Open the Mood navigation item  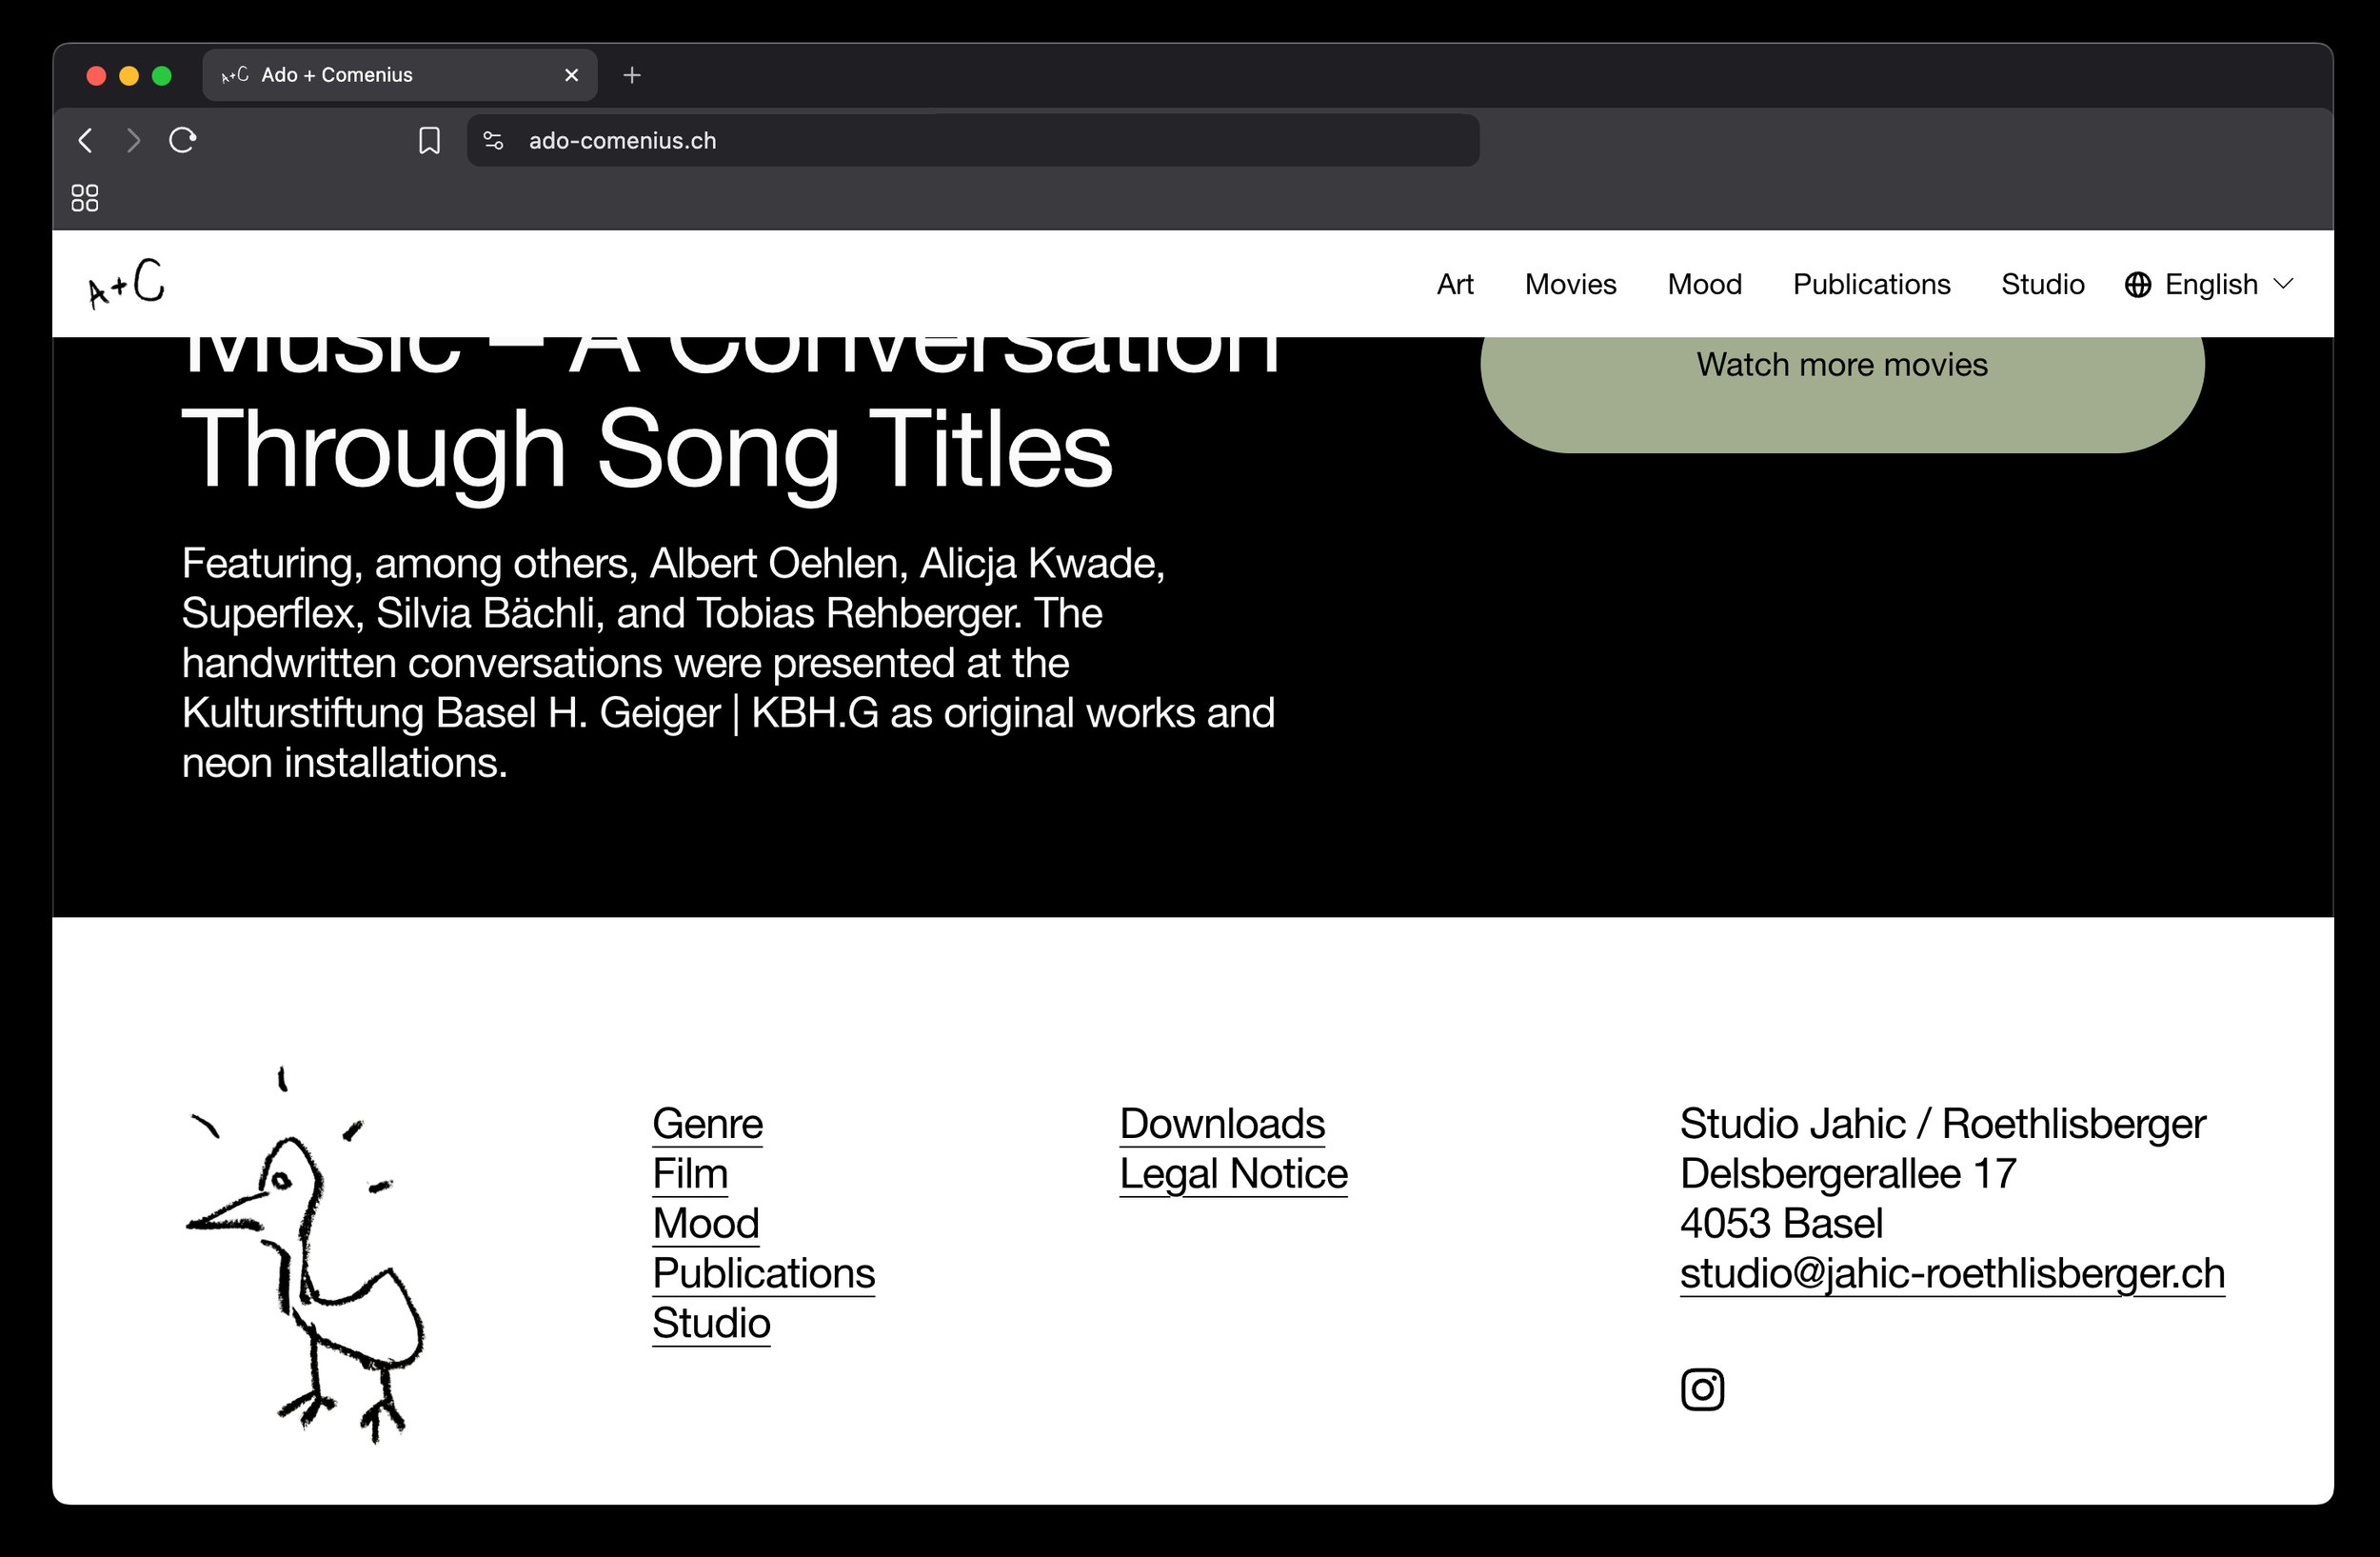(x=1704, y=284)
